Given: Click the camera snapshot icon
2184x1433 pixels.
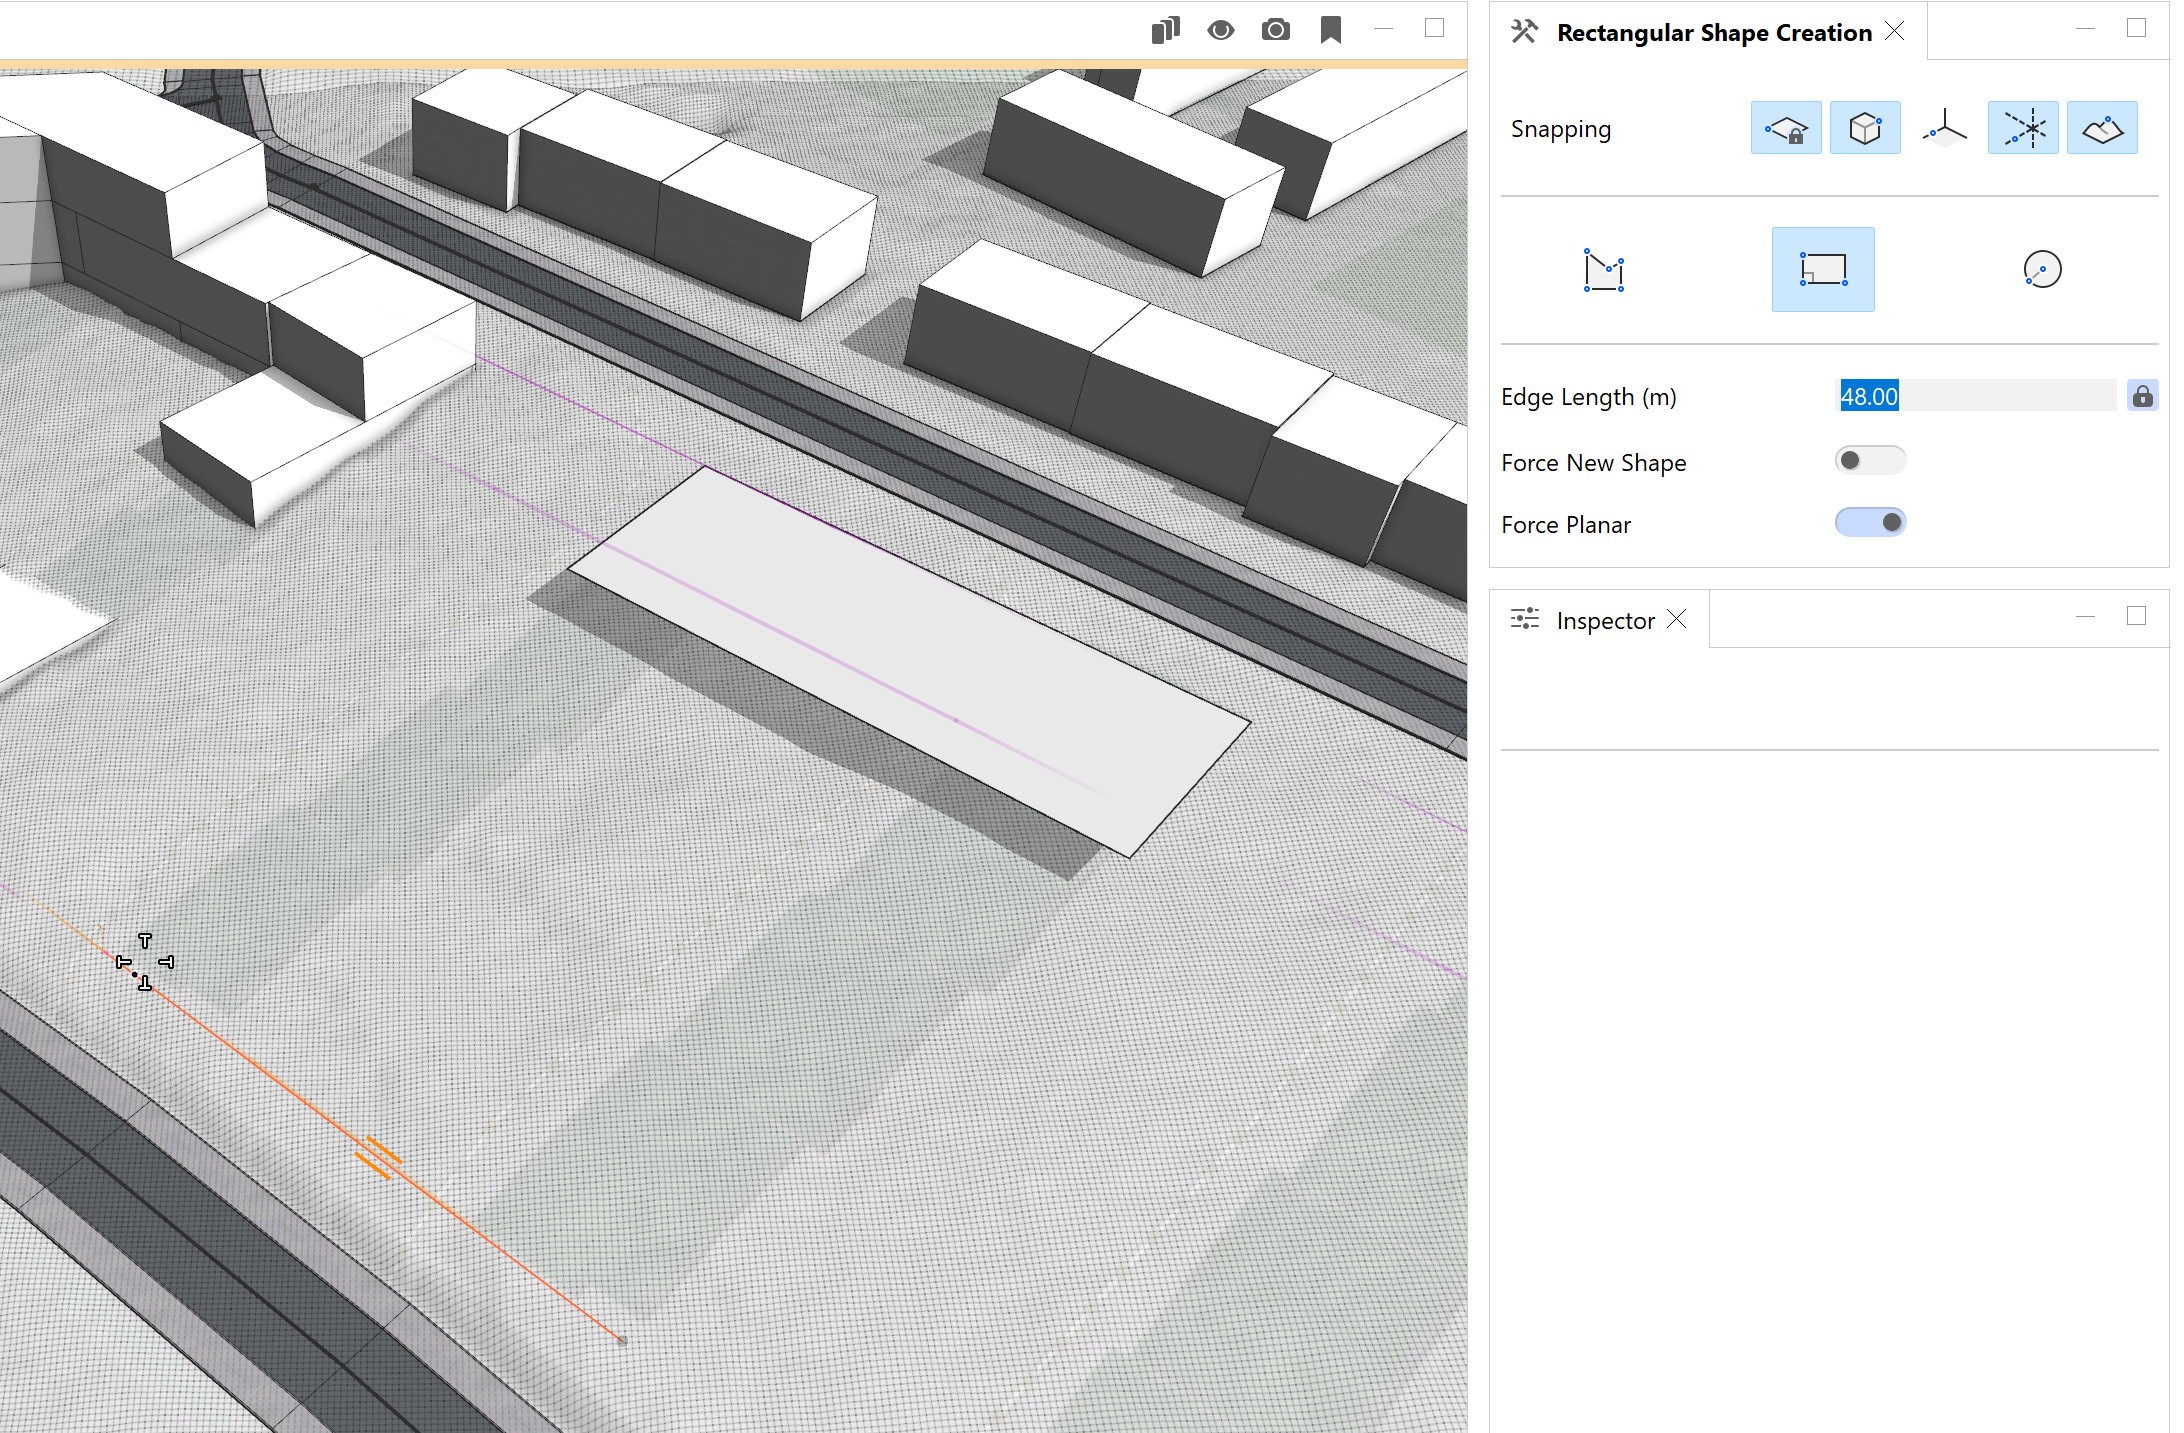Looking at the screenshot, I should click(x=1275, y=30).
